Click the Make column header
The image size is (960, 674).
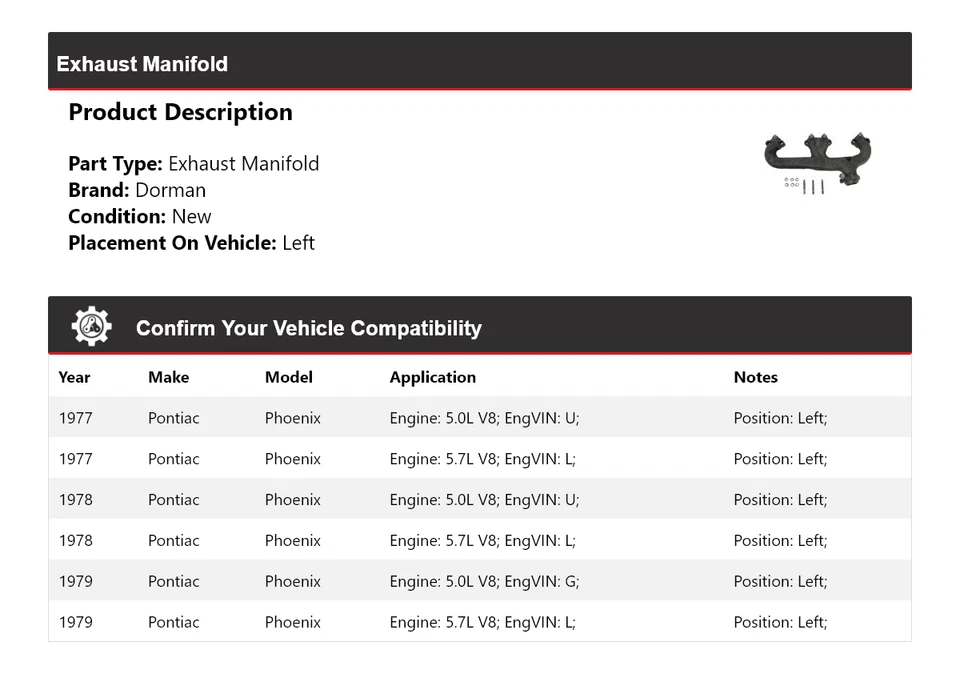tap(168, 377)
